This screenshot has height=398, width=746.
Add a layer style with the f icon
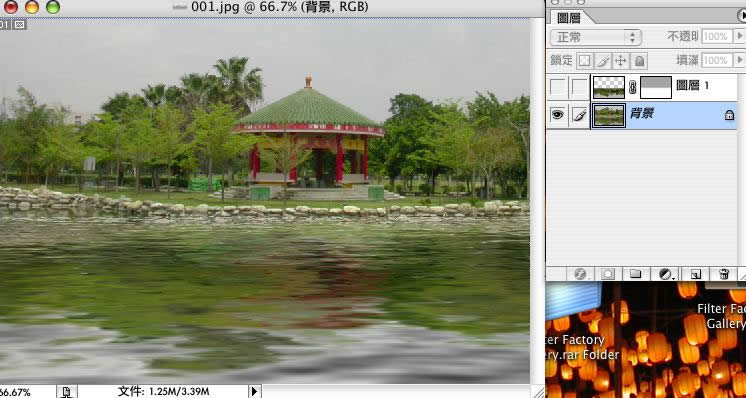point(580,274)
